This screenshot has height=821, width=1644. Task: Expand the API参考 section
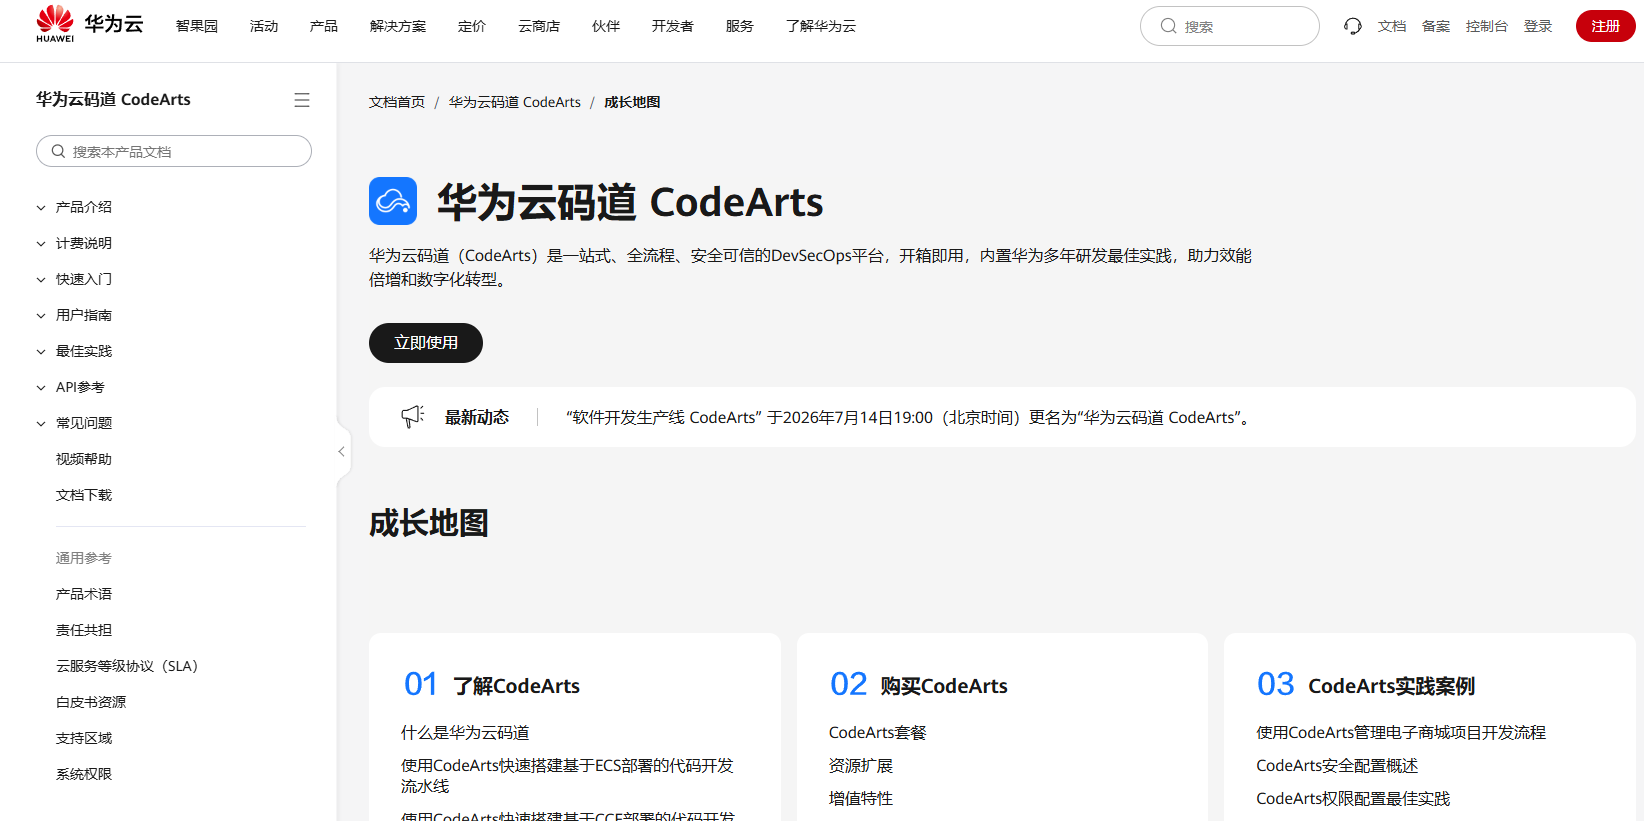pos(41,388)
